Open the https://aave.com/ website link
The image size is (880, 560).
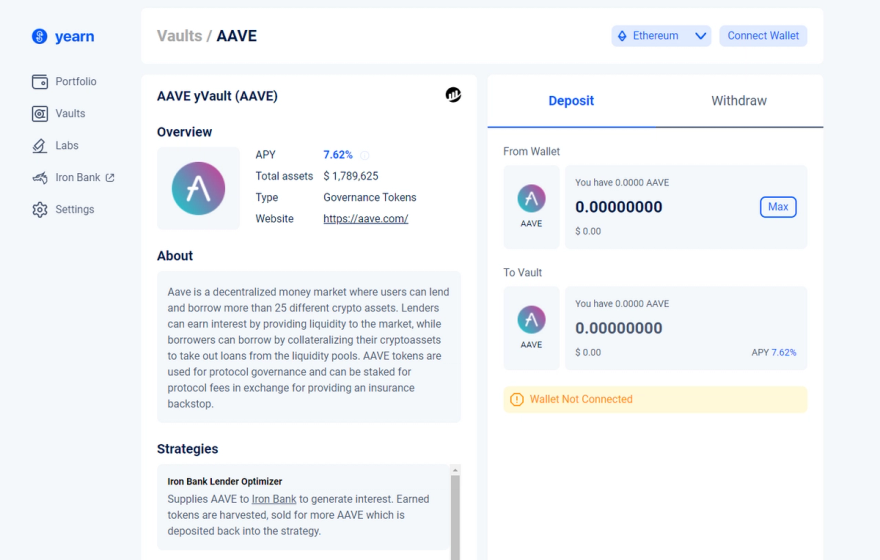click(x=365, y=219)
